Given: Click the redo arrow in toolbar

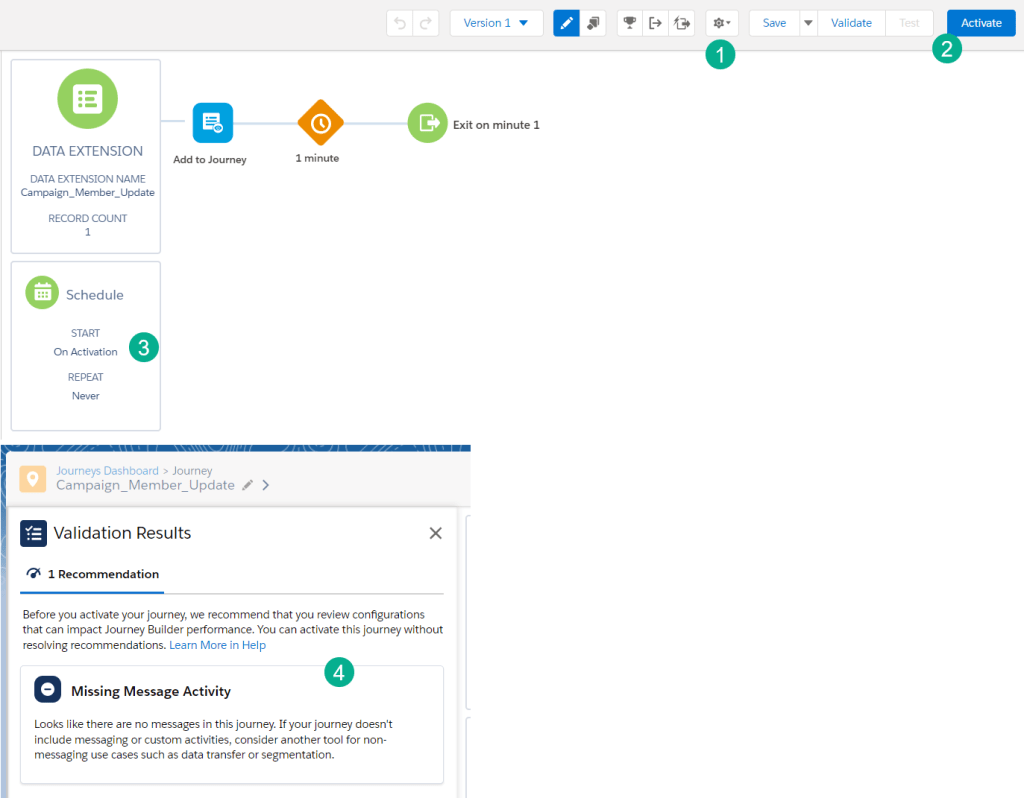Looking at the screenshot, I should coord(426,23).
